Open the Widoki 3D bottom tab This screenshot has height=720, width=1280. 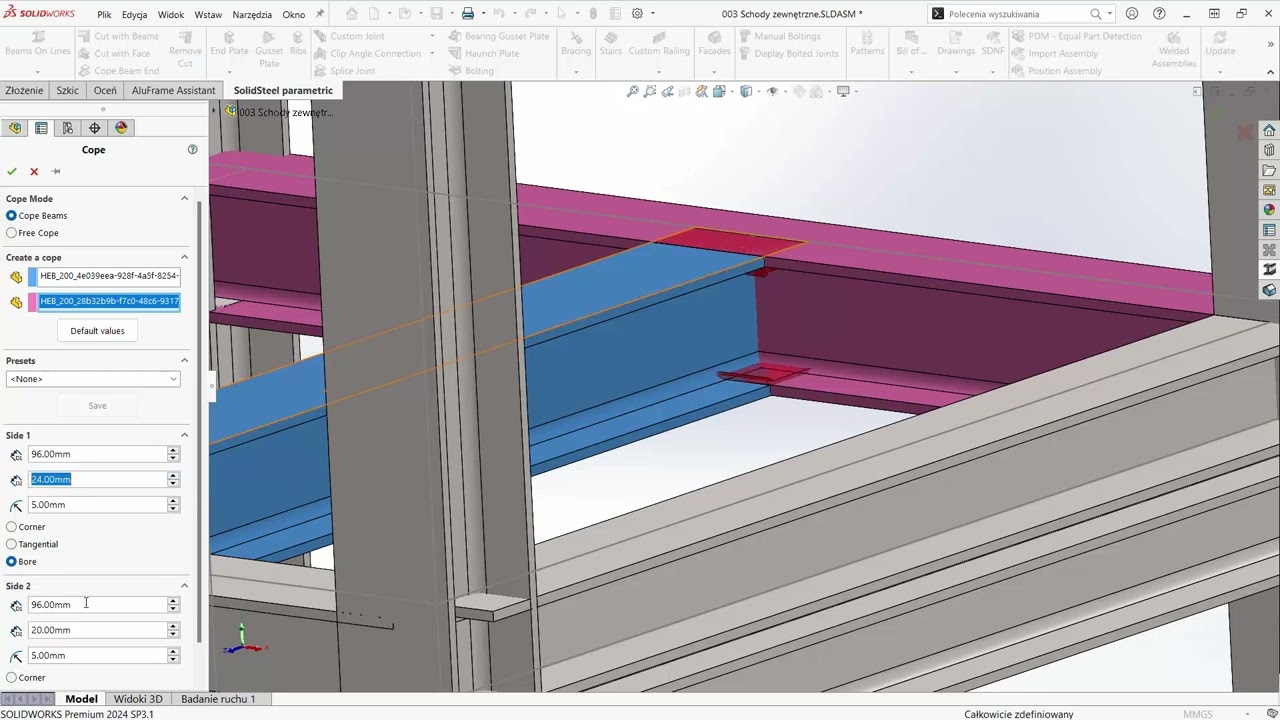(x=138, y=699)
